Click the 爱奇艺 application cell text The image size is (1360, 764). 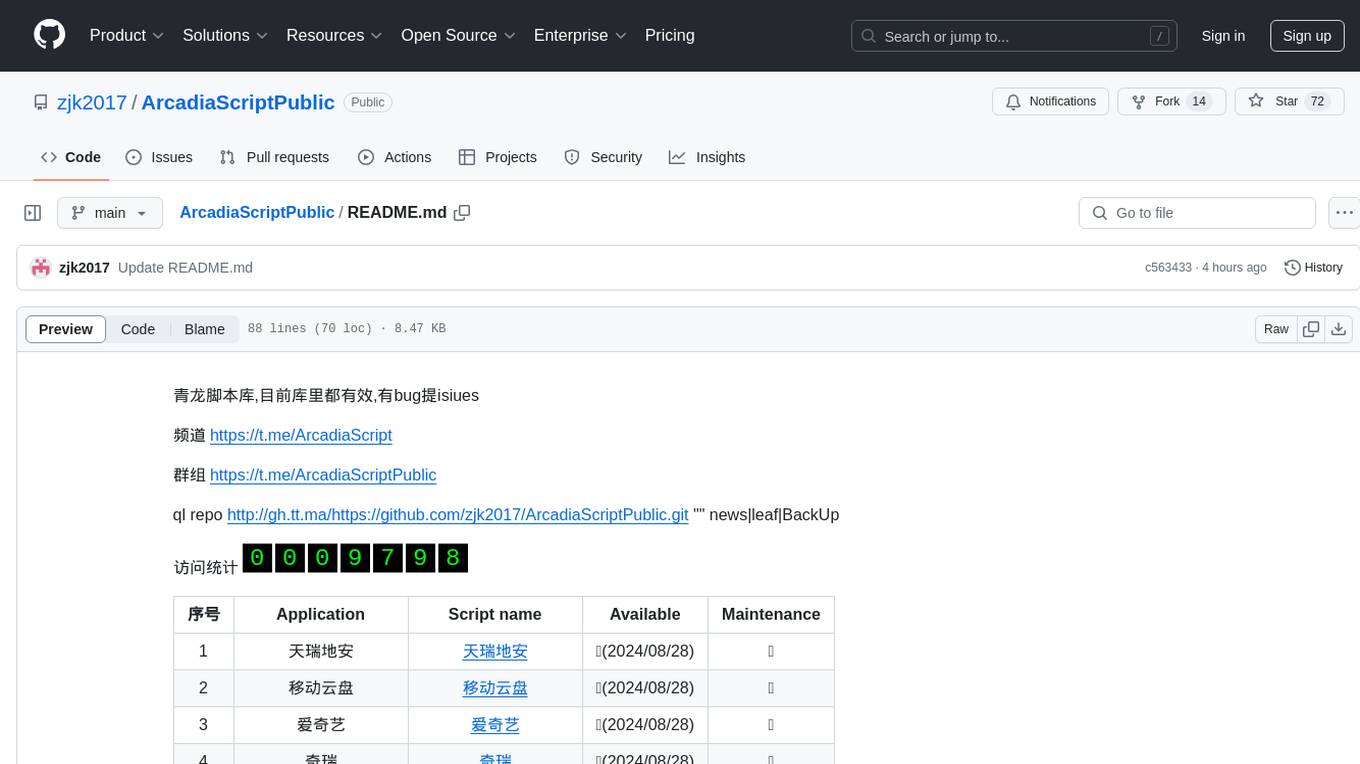pos(321,725)
